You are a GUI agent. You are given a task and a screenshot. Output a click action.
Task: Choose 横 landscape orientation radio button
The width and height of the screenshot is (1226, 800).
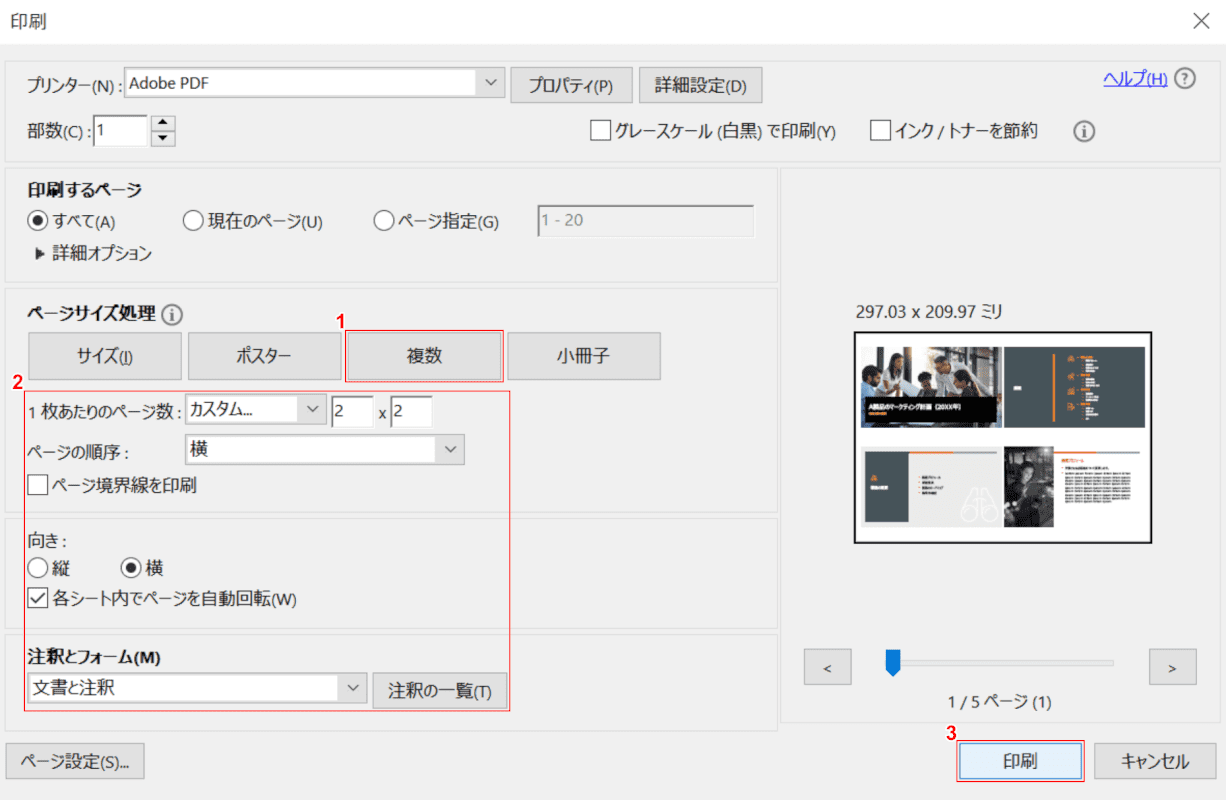[x=131, y=568]
